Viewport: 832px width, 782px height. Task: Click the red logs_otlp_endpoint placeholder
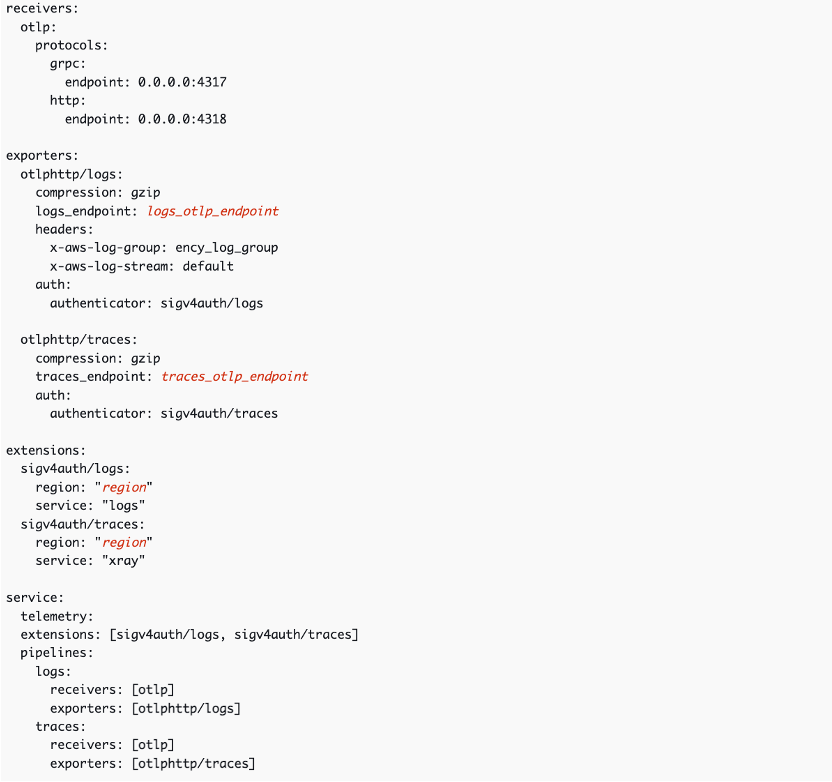tap(212, 211)
